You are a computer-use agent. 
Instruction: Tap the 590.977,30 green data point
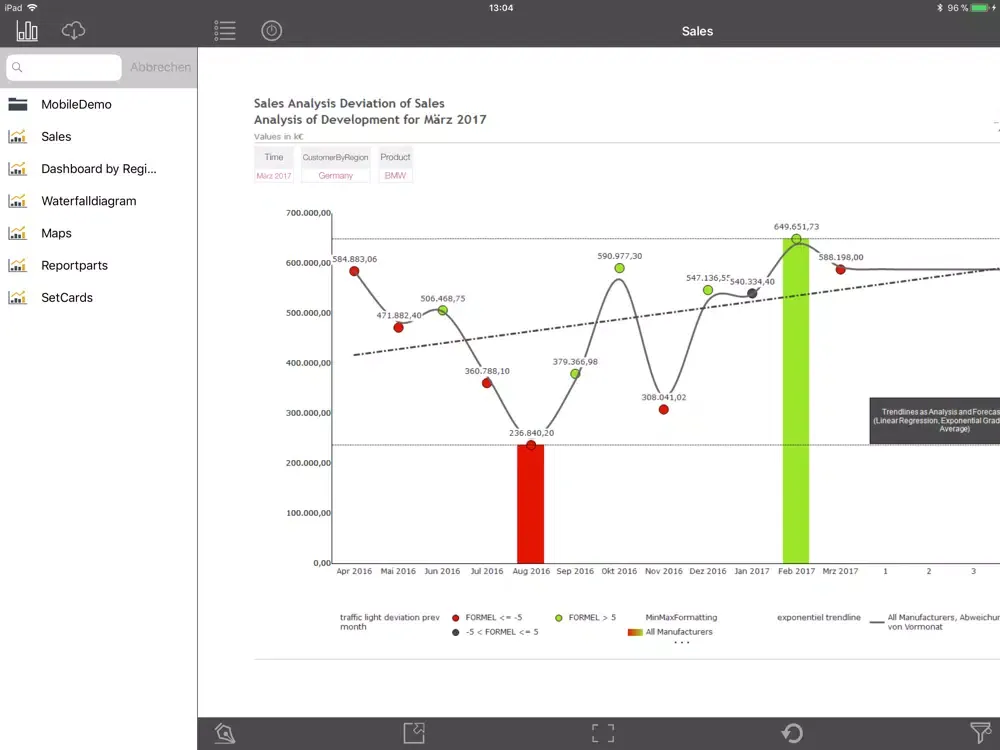click(x=619, y=268)
